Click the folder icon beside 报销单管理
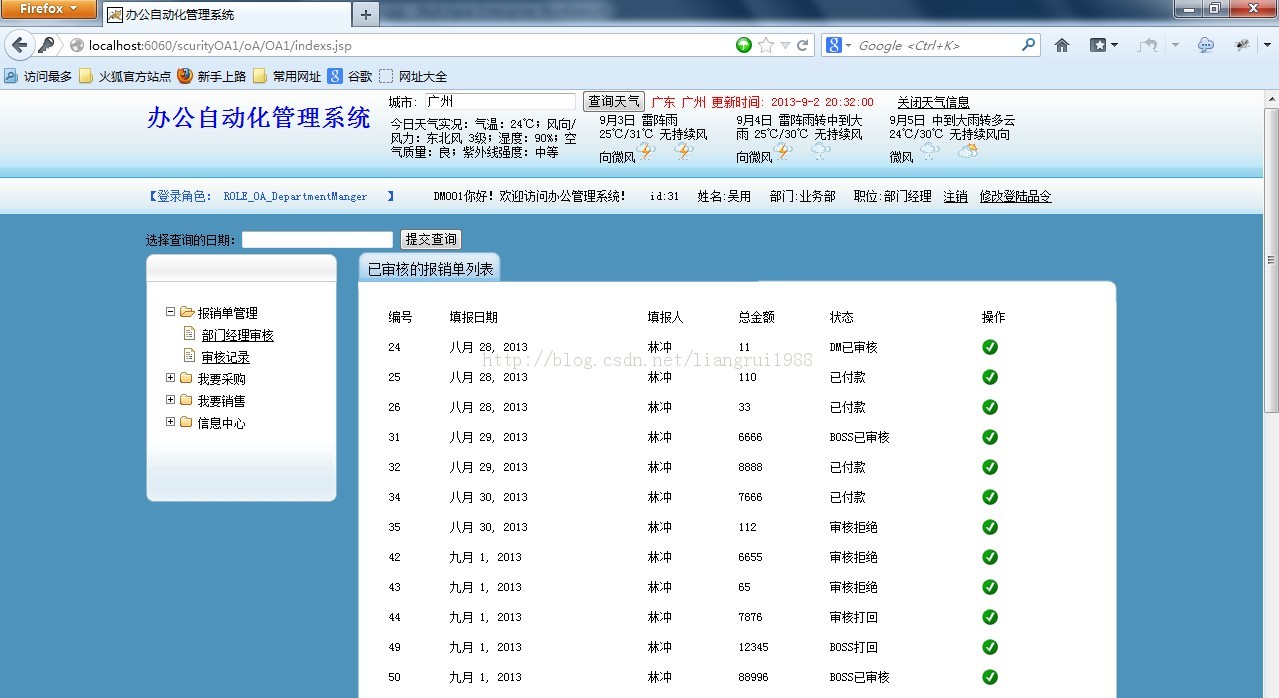The width and height of the screenshot is (1279, 698). (186, 311)
